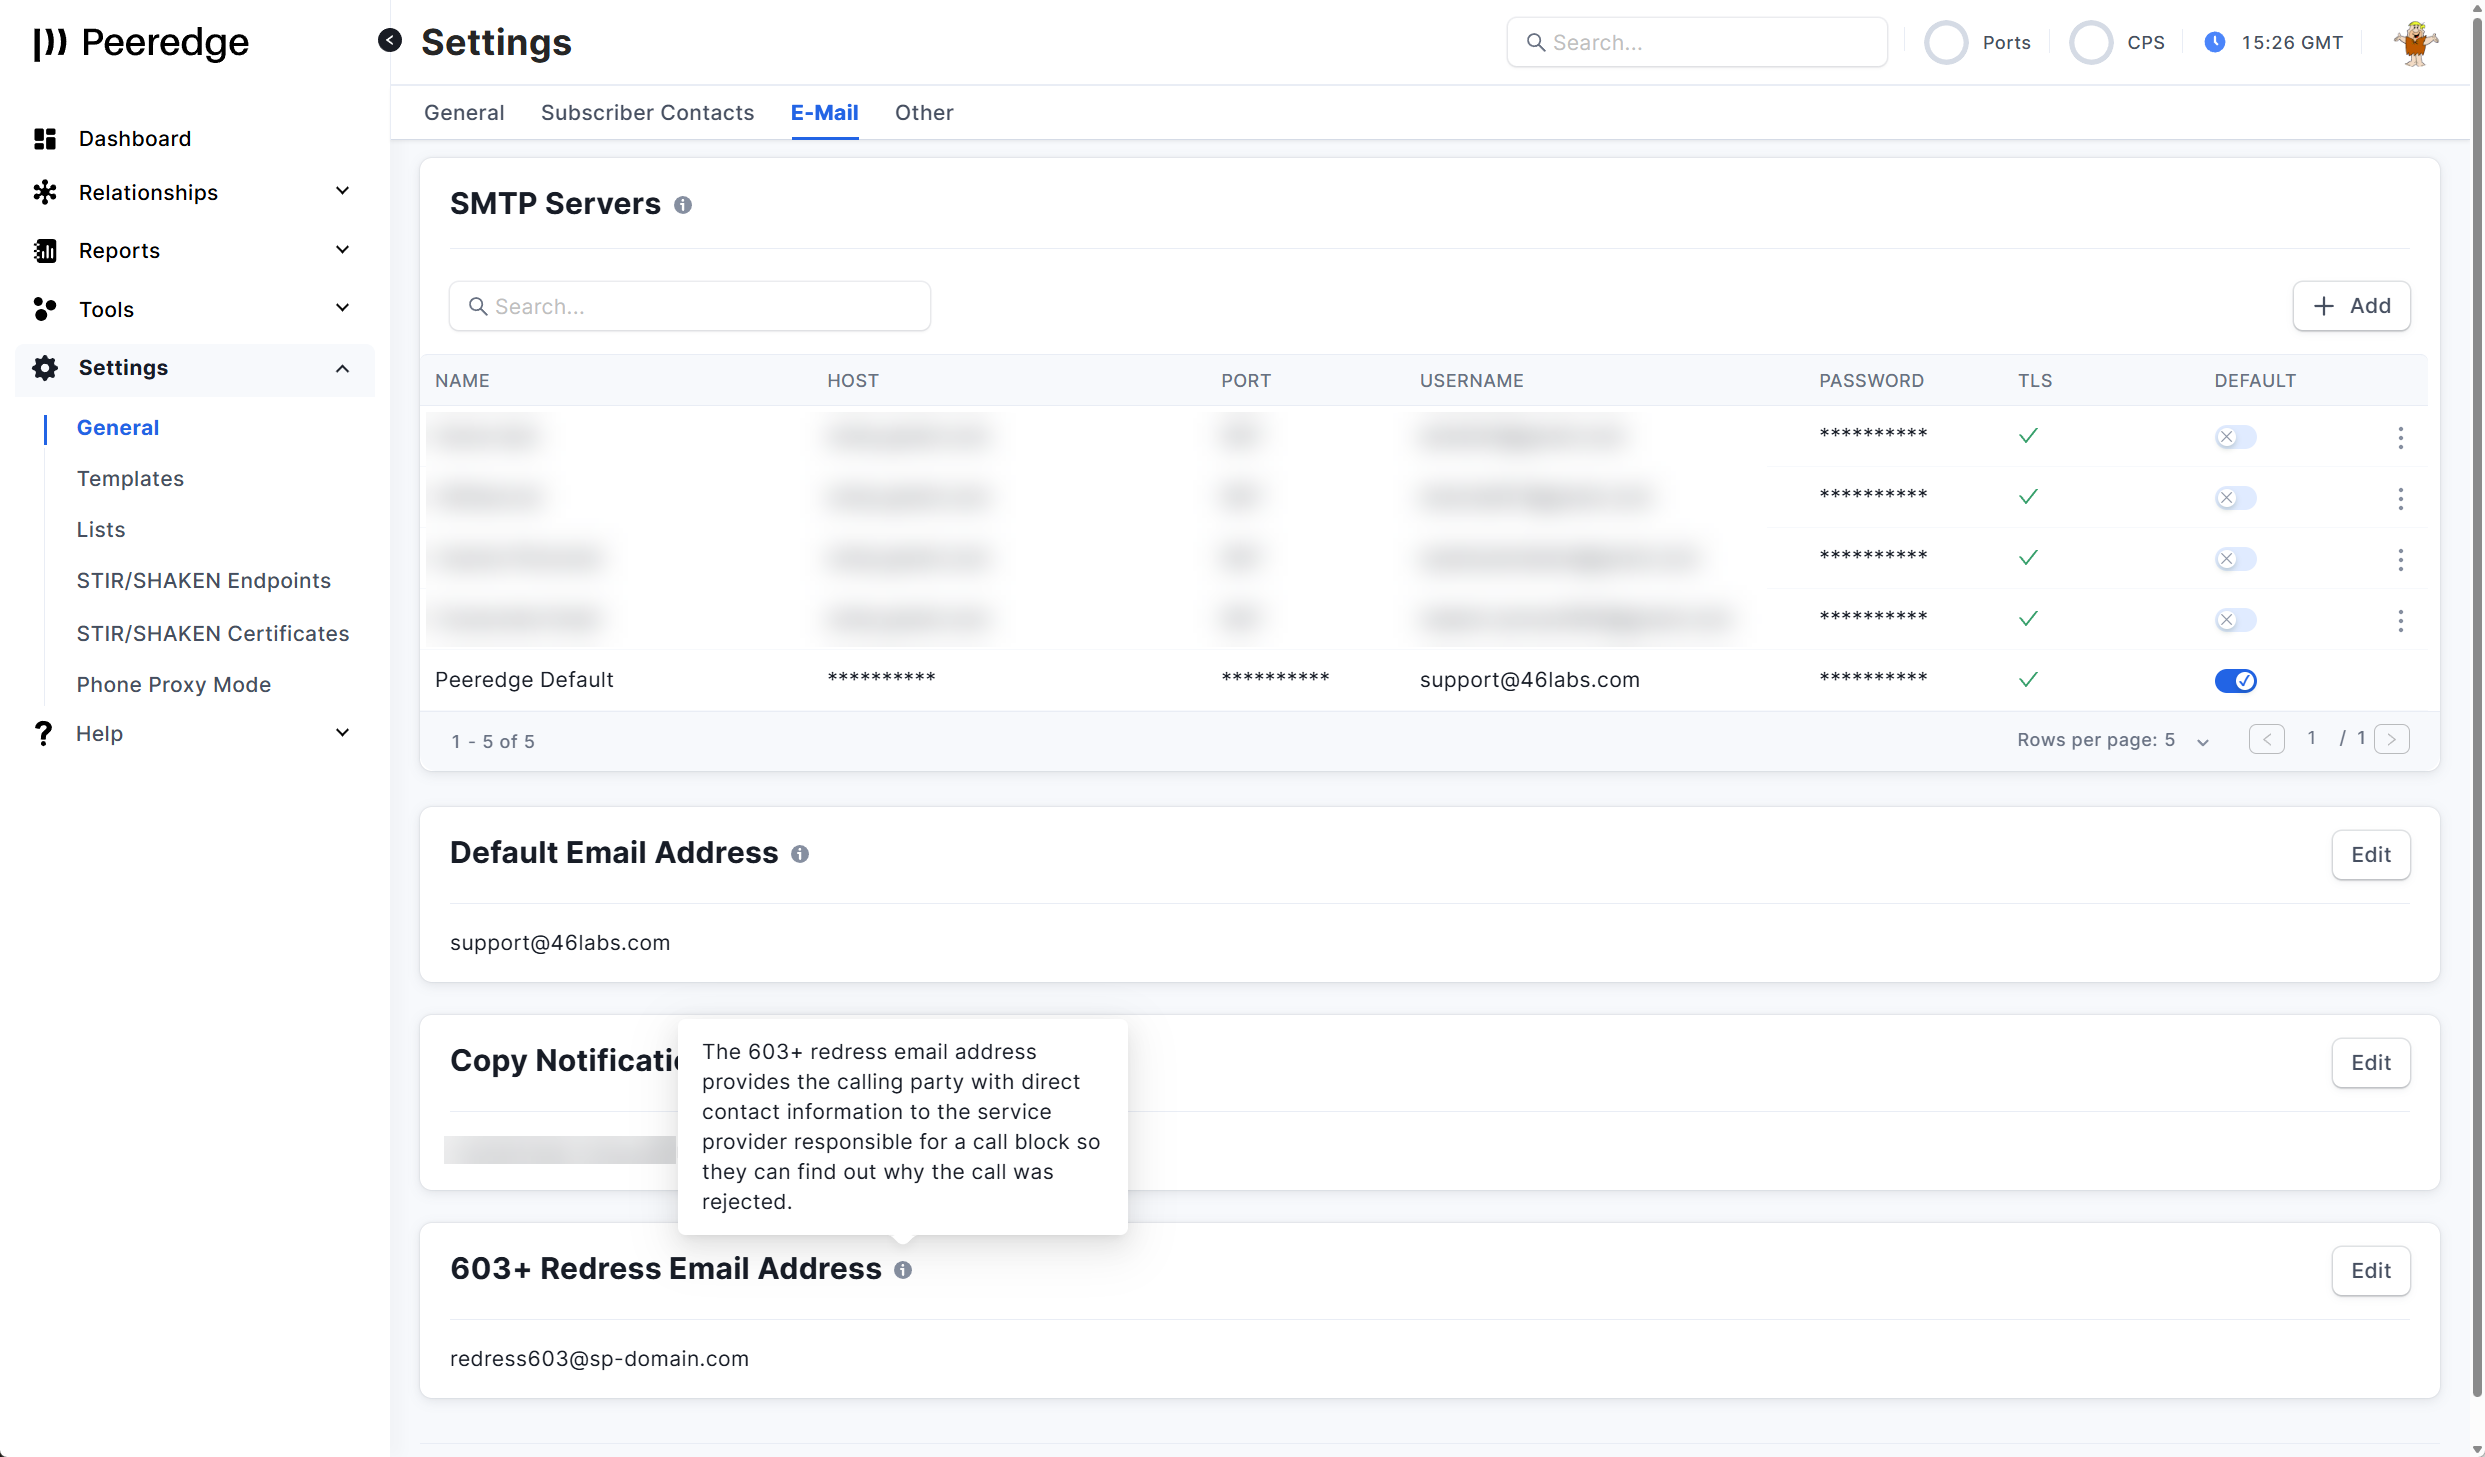The image size is (2485, 1457).
Task: Click the SMTP Servers search field
Action: (690, 306)
